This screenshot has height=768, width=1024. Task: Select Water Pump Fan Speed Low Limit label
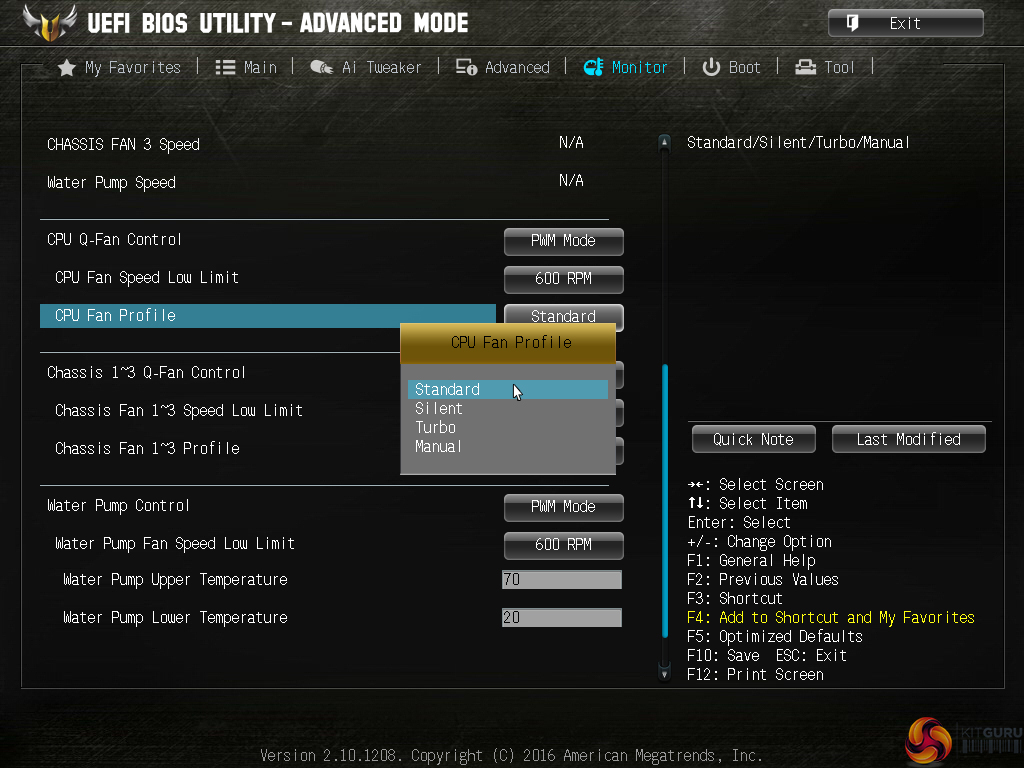point(175,543)
